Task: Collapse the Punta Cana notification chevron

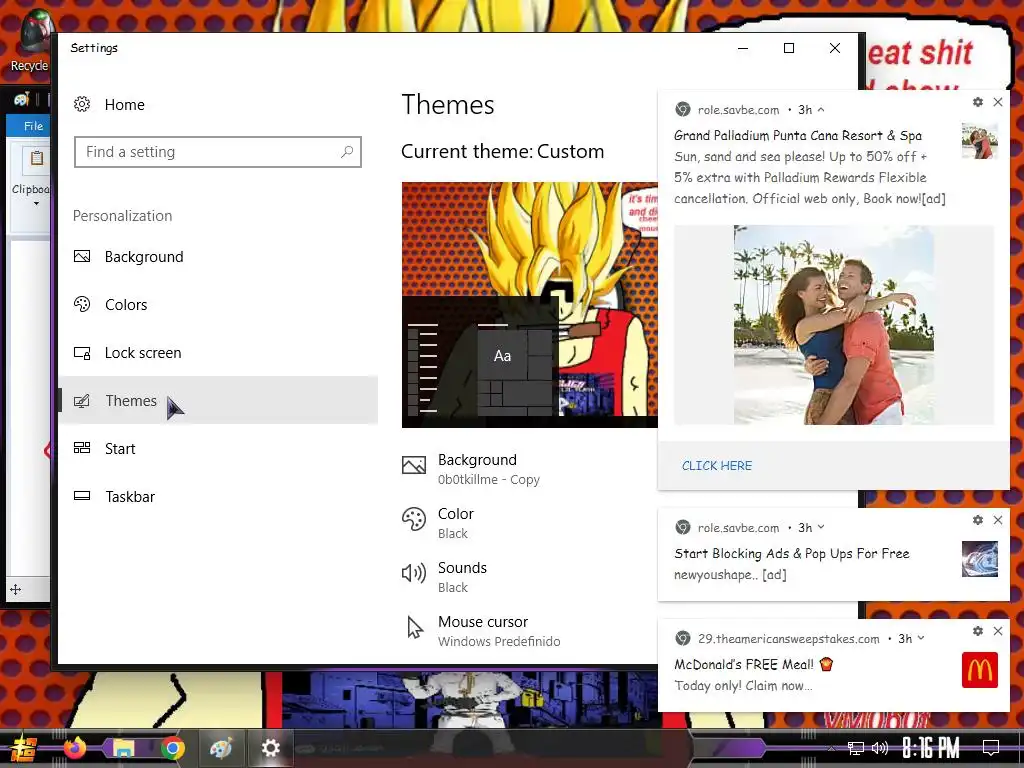Action: pos(821,110)
